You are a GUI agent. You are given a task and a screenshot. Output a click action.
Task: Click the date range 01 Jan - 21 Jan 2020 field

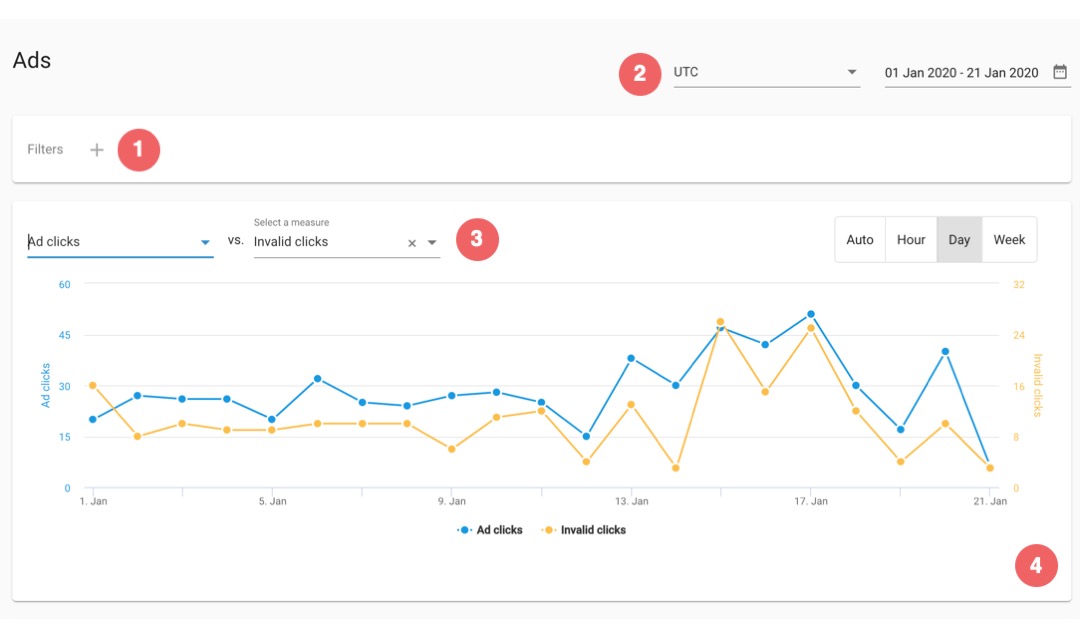(962, 72)
